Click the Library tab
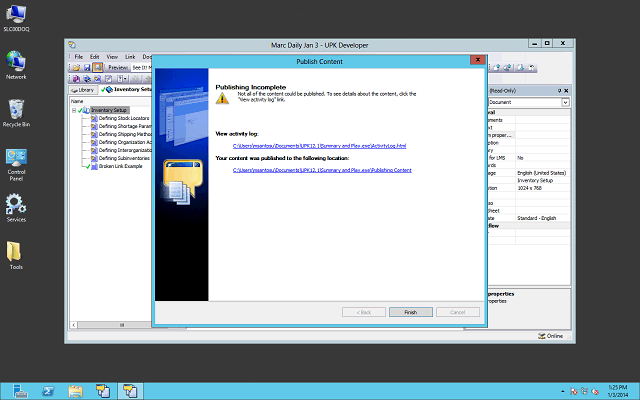Screen dimensions: 640x400 [x=83, y=90]
